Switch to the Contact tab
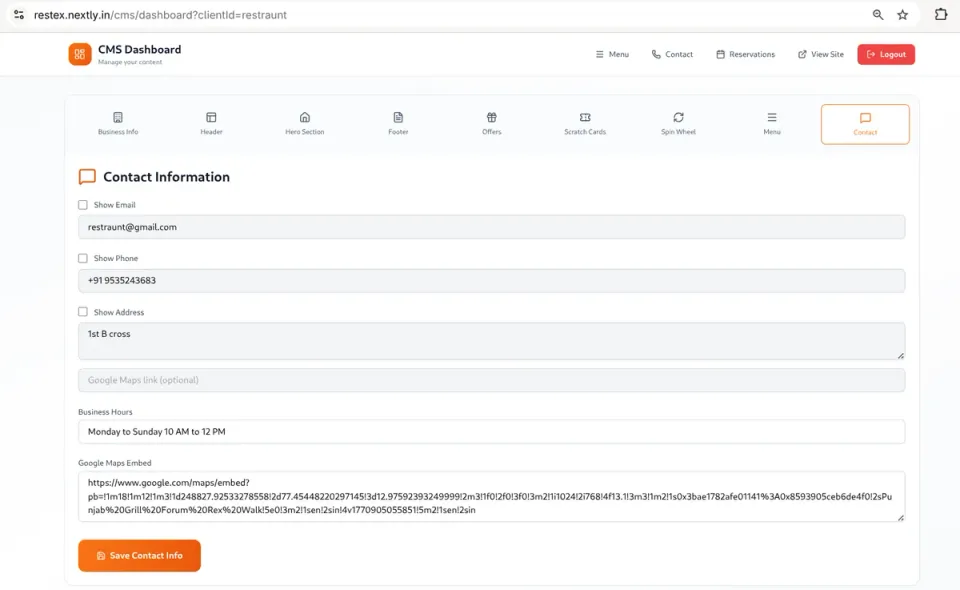 864,123
